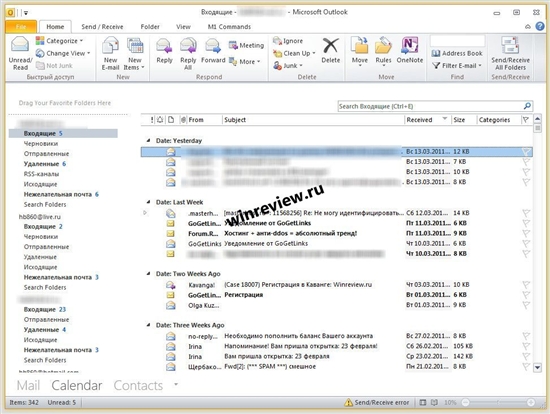
Task: Open Contacts in the navigation bar
Action: 138,385
